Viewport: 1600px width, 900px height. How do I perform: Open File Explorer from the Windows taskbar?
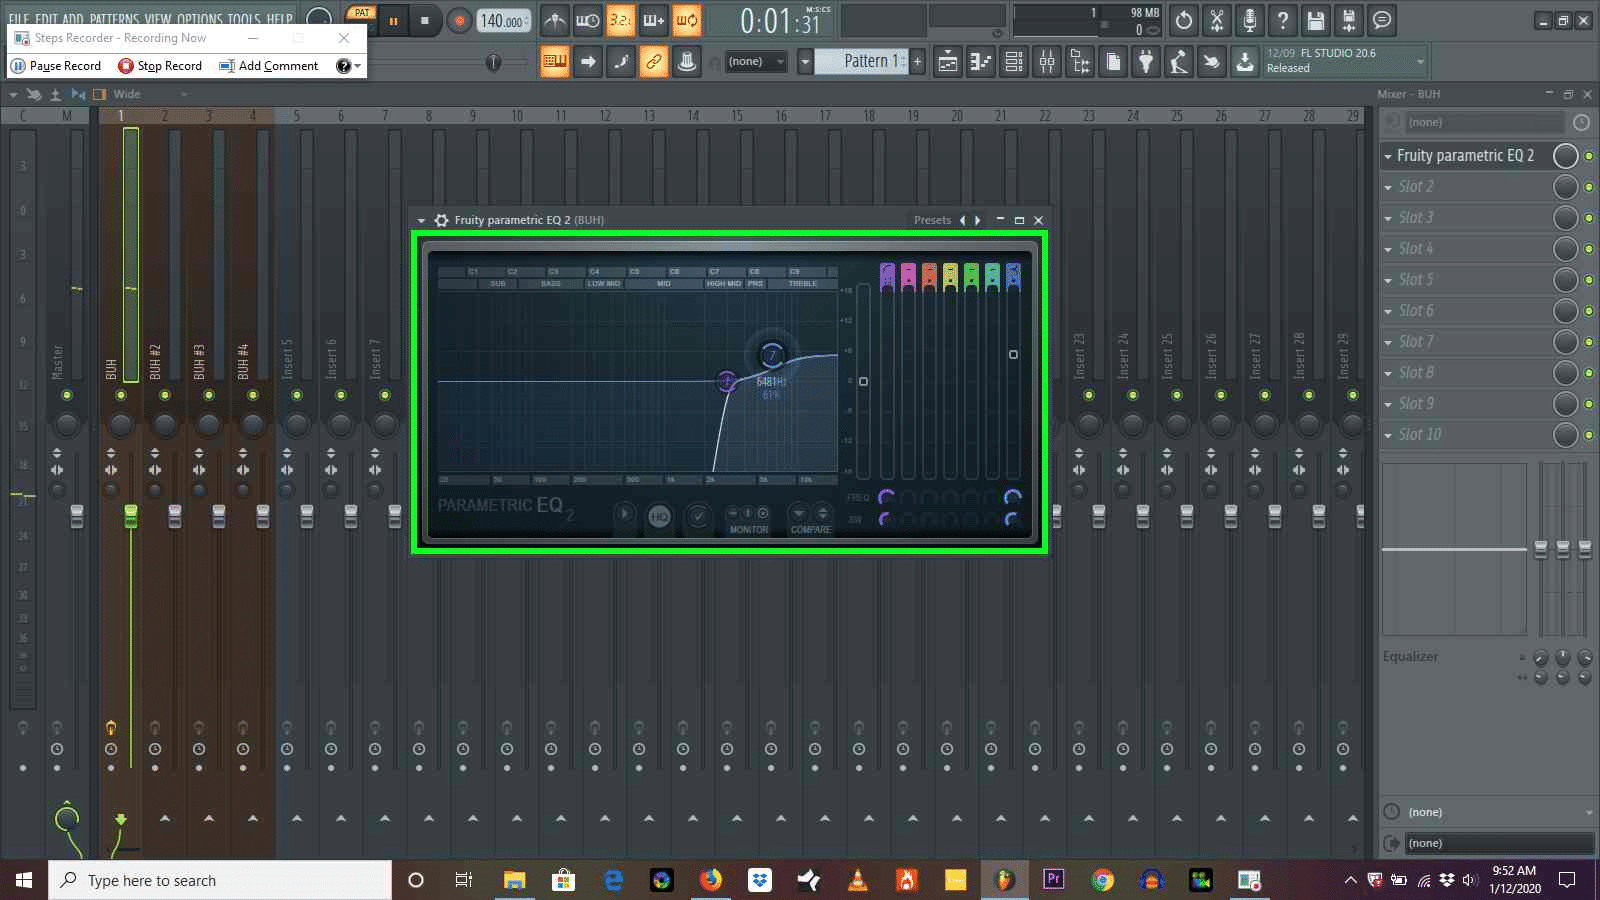click(514, 880)
